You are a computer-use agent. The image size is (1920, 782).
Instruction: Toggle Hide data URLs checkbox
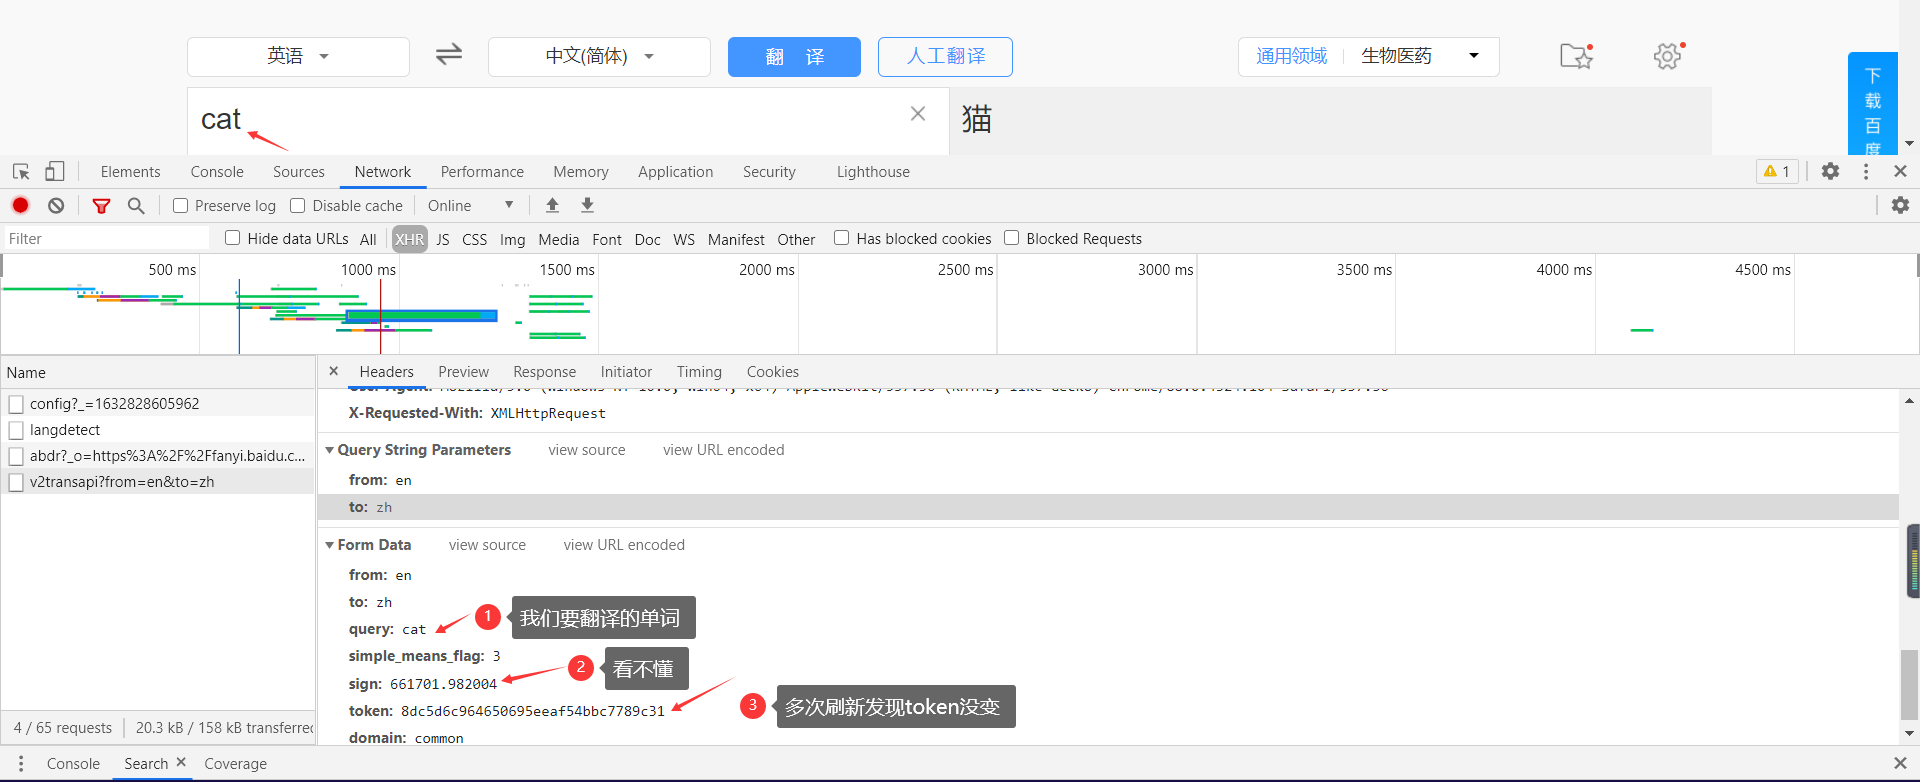233,238
